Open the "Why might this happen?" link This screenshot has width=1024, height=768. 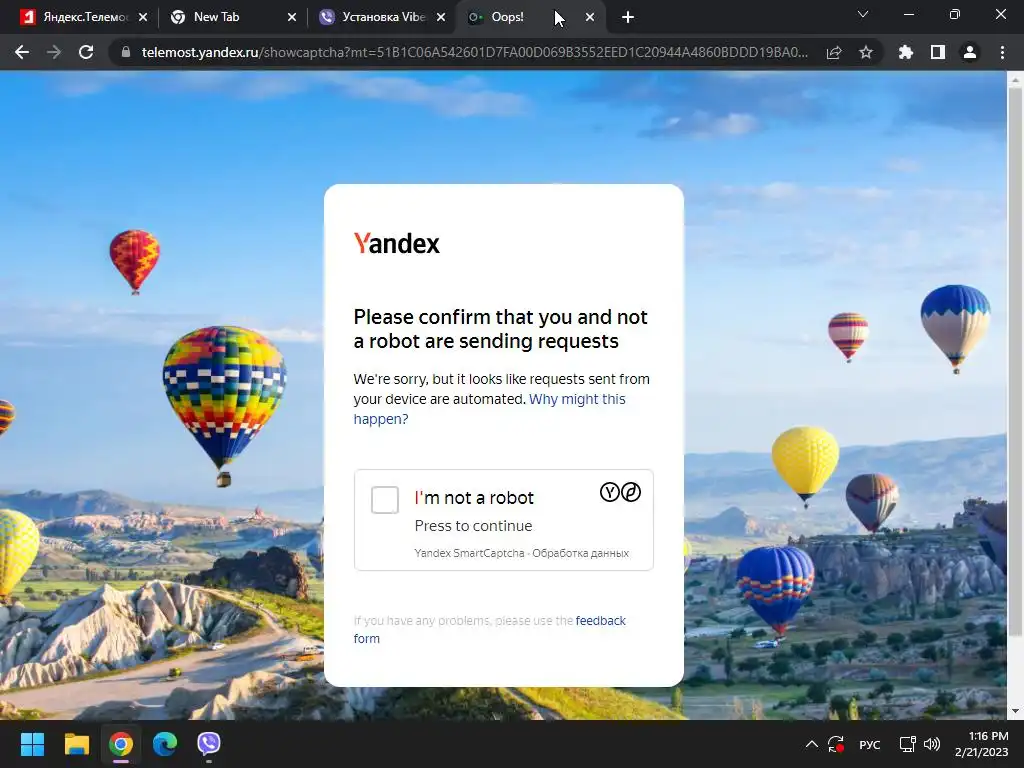(x=489, y=409)
